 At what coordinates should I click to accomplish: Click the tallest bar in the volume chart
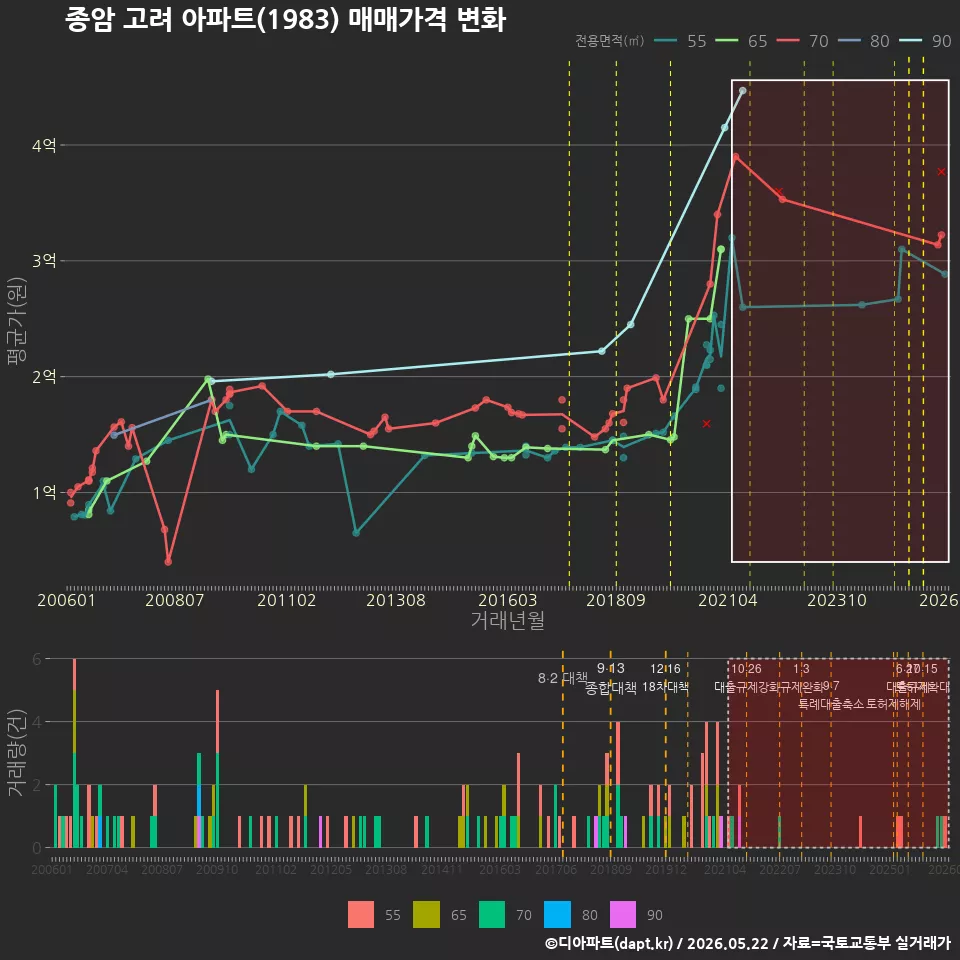[75, 753]
